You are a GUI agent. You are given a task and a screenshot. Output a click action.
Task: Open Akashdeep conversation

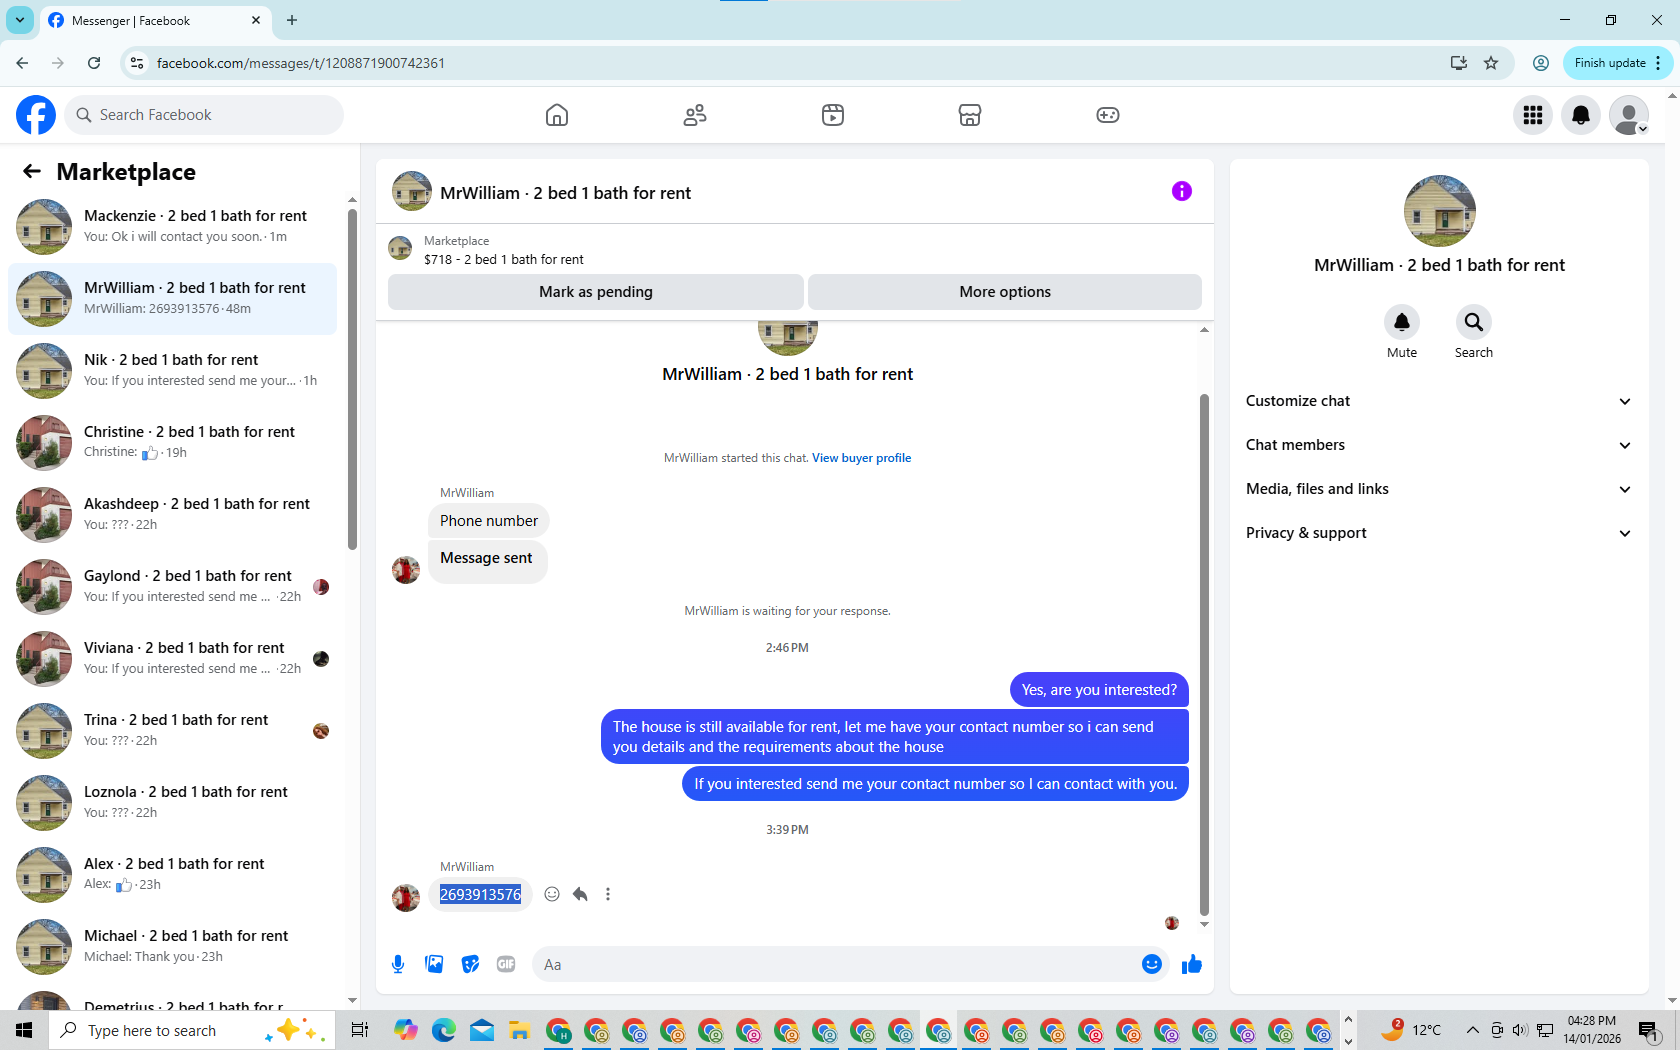tap(173, 515)
